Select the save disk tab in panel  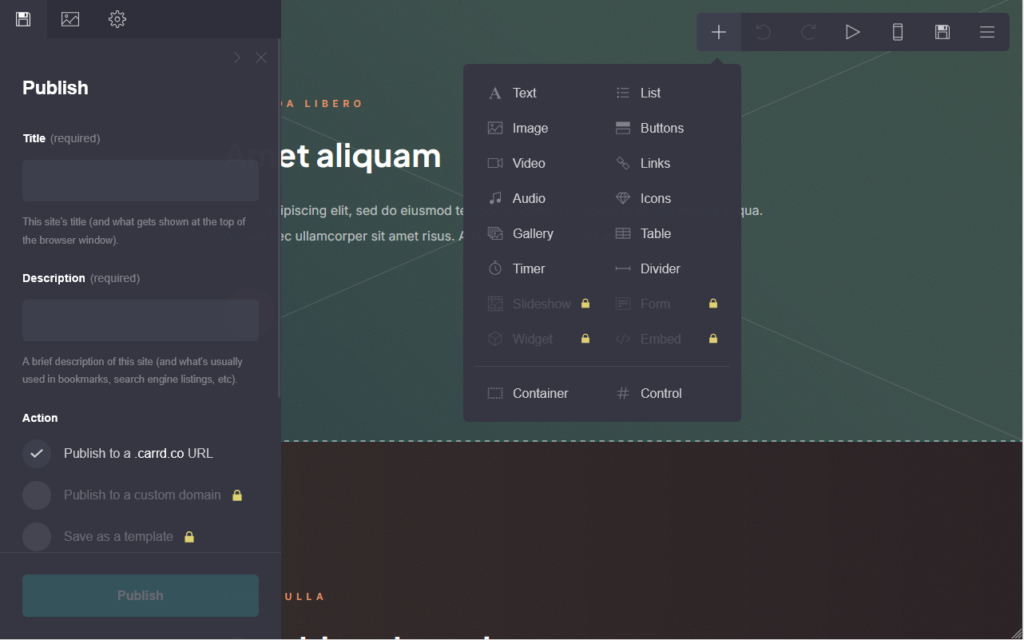pos(24,19)
